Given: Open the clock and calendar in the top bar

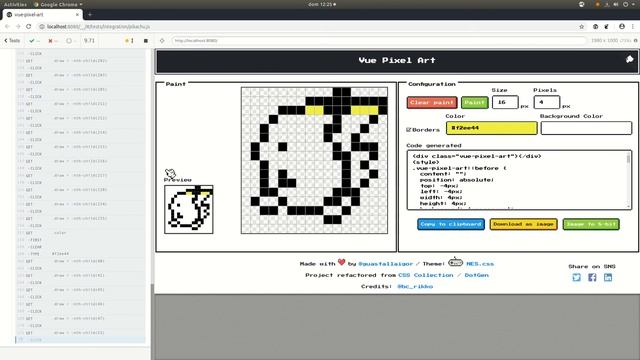Looking at the screenshot, I should click(x=322, y=4).
